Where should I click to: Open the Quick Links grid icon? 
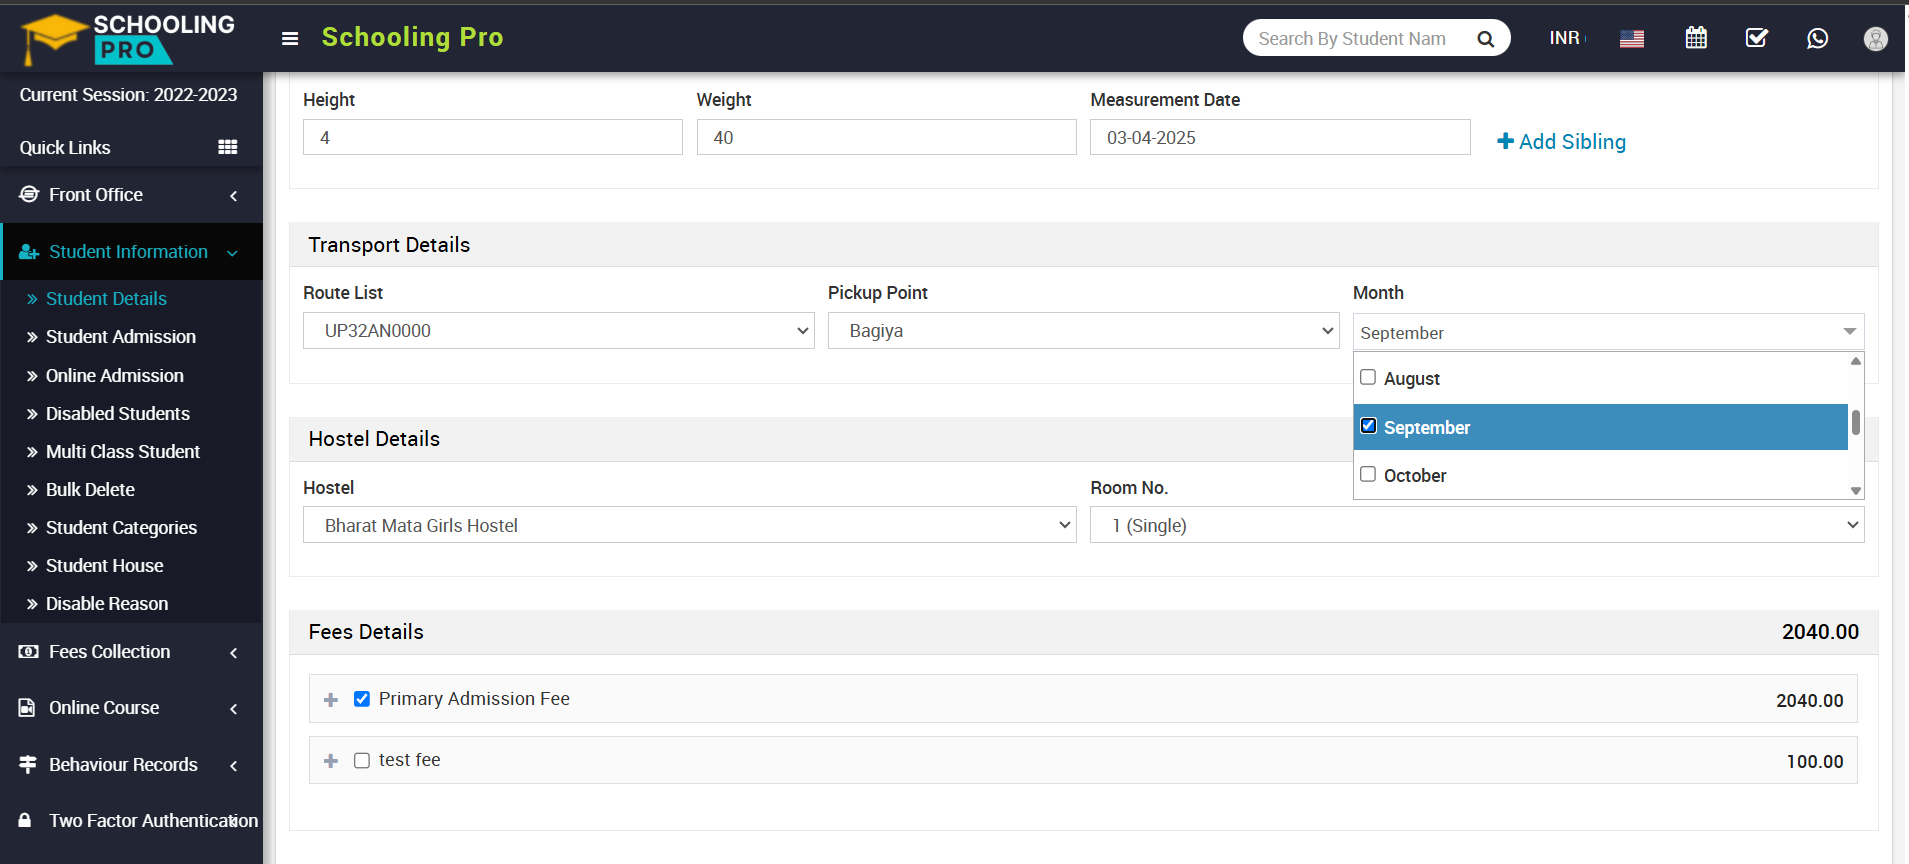228,147
